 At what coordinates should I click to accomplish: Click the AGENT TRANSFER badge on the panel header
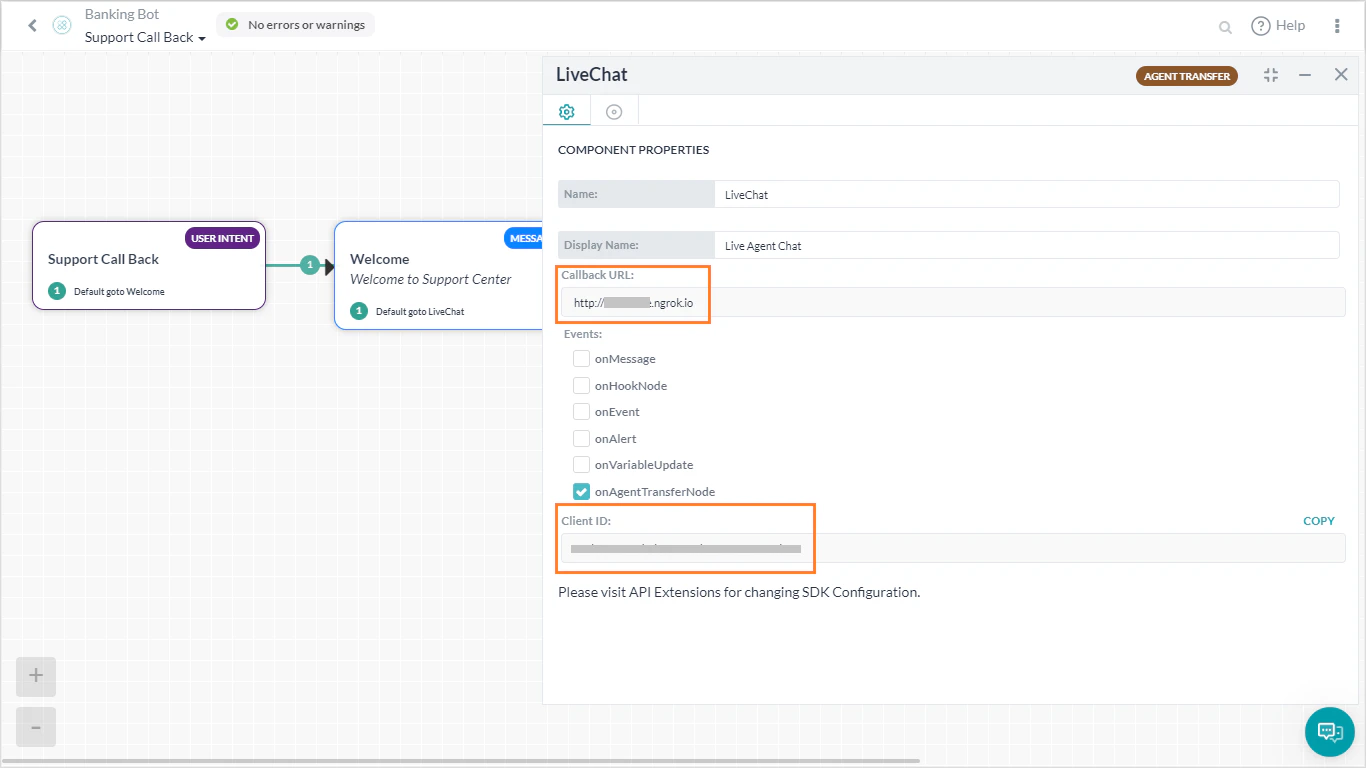point(1186,75)
